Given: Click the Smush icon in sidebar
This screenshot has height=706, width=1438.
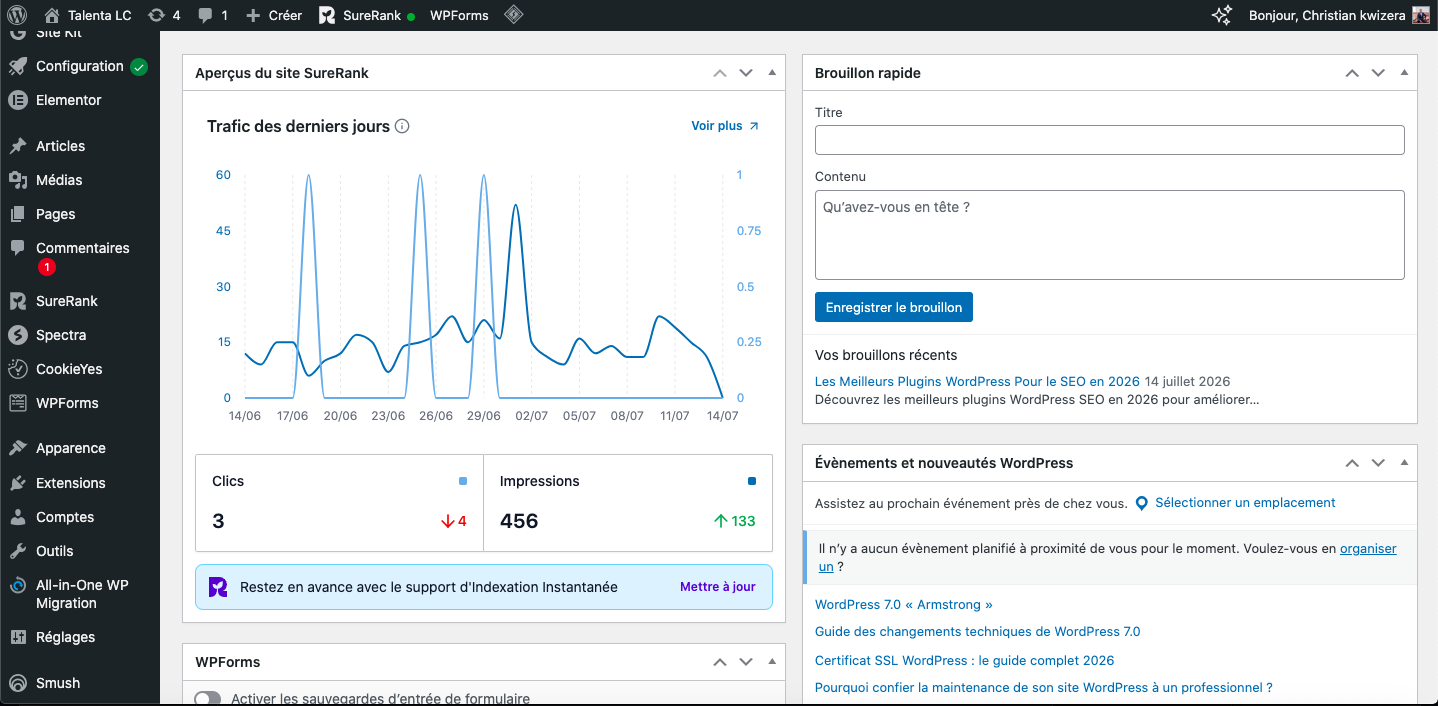Looking at the screenshot, I should click(17, 683).
